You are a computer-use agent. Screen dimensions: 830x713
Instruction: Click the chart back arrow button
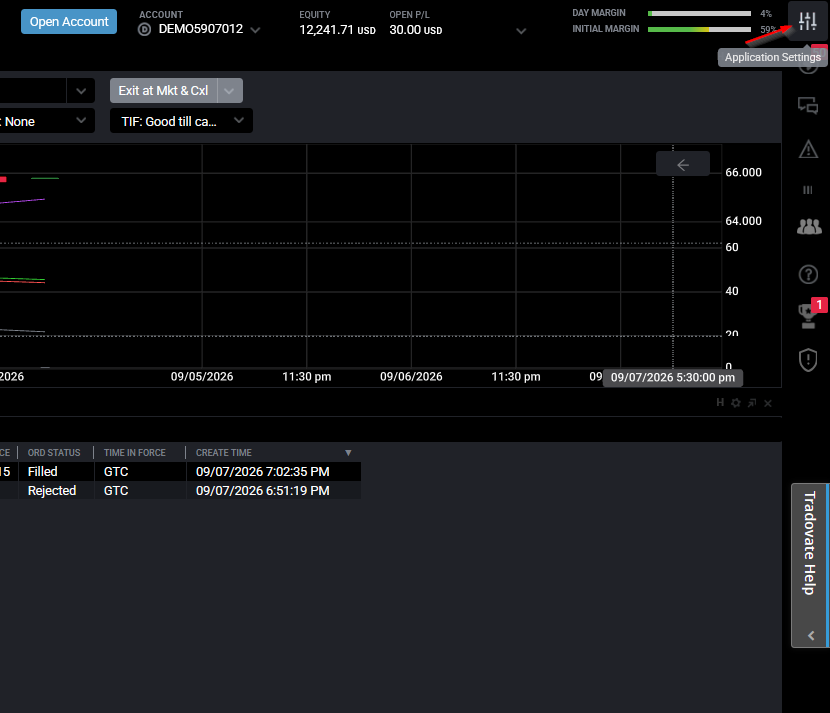[x=683, y=165]
